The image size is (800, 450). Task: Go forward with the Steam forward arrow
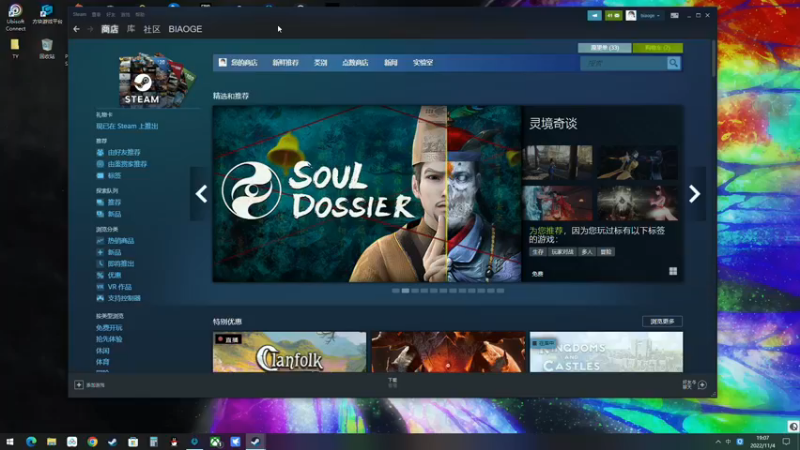point(90,29)
